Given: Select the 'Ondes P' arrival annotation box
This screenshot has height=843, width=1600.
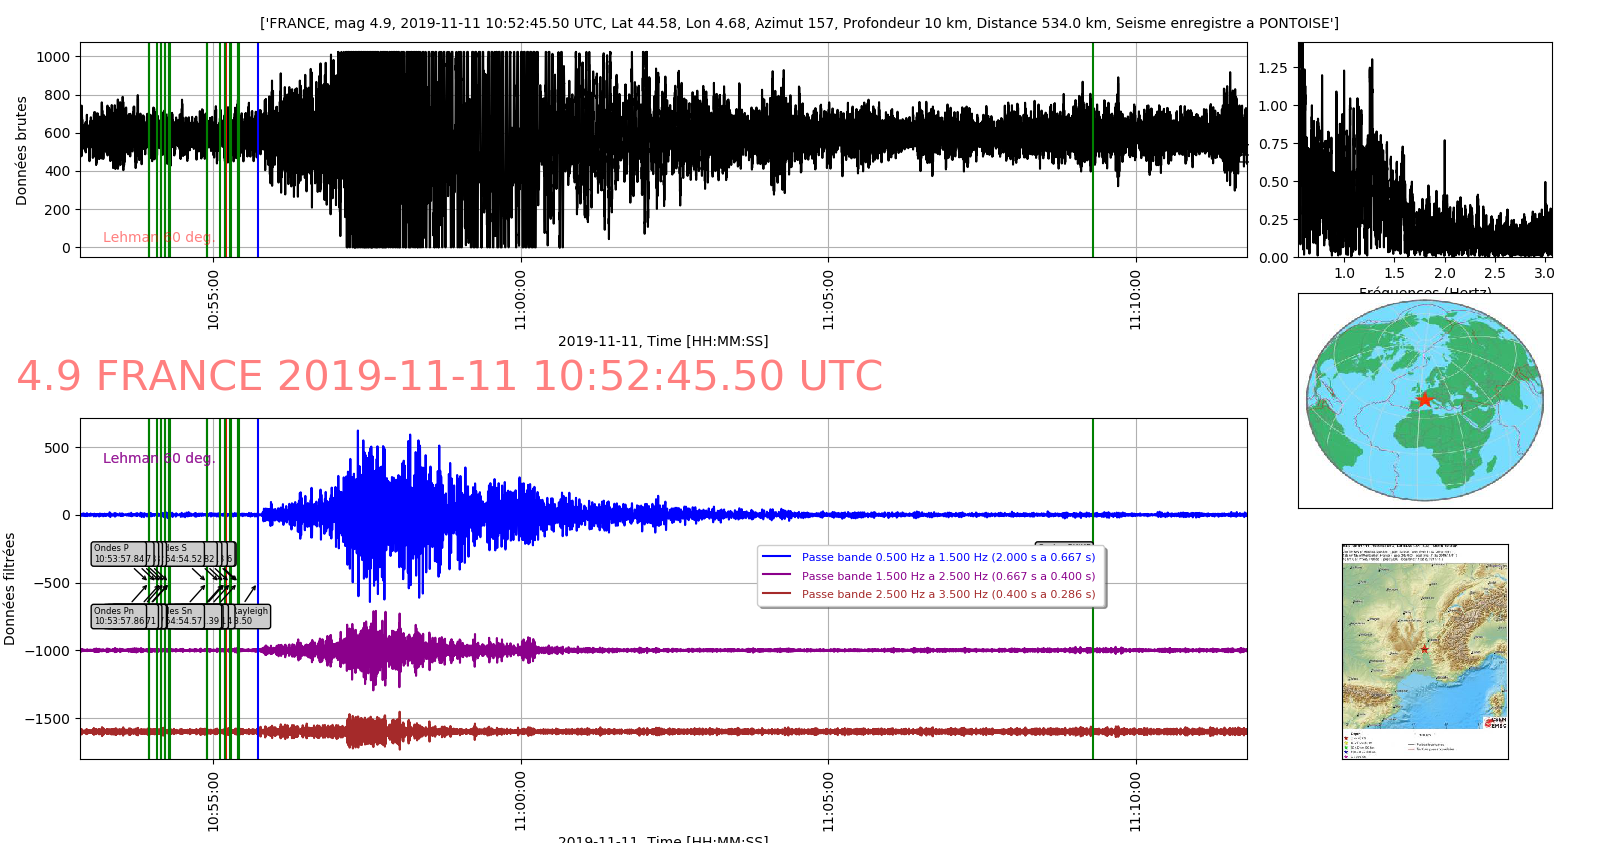Looking at the screenshot, I should [x=119, y=554].
